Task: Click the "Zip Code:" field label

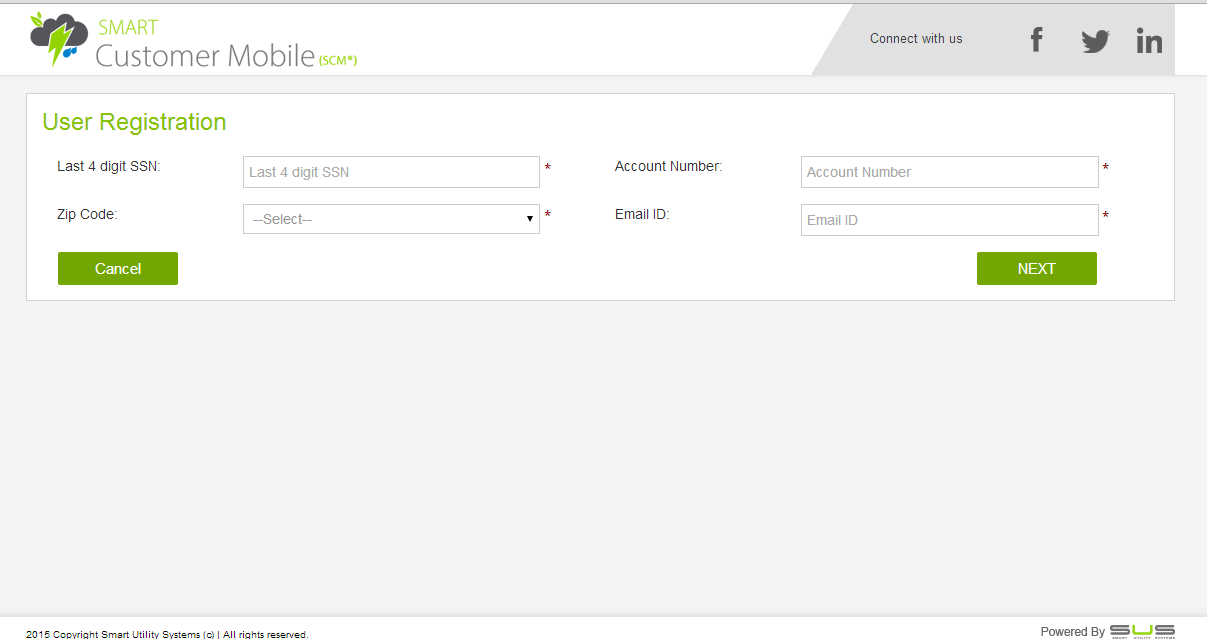Action: point(87,214)
